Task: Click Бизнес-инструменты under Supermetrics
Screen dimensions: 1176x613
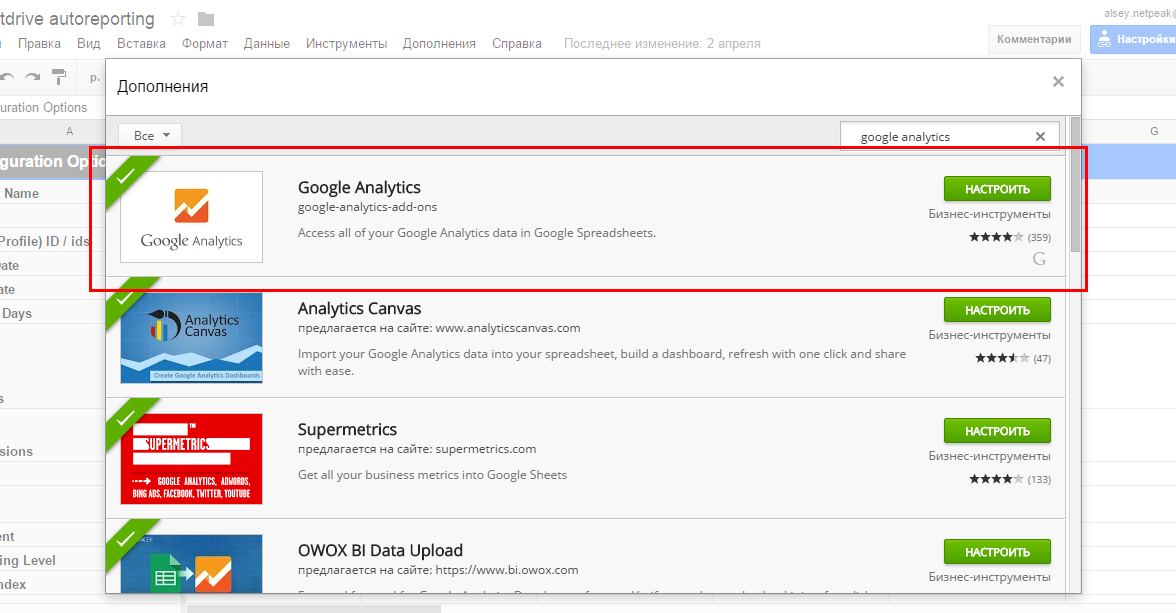Action: pyautogui.click(x=989, y=455)
